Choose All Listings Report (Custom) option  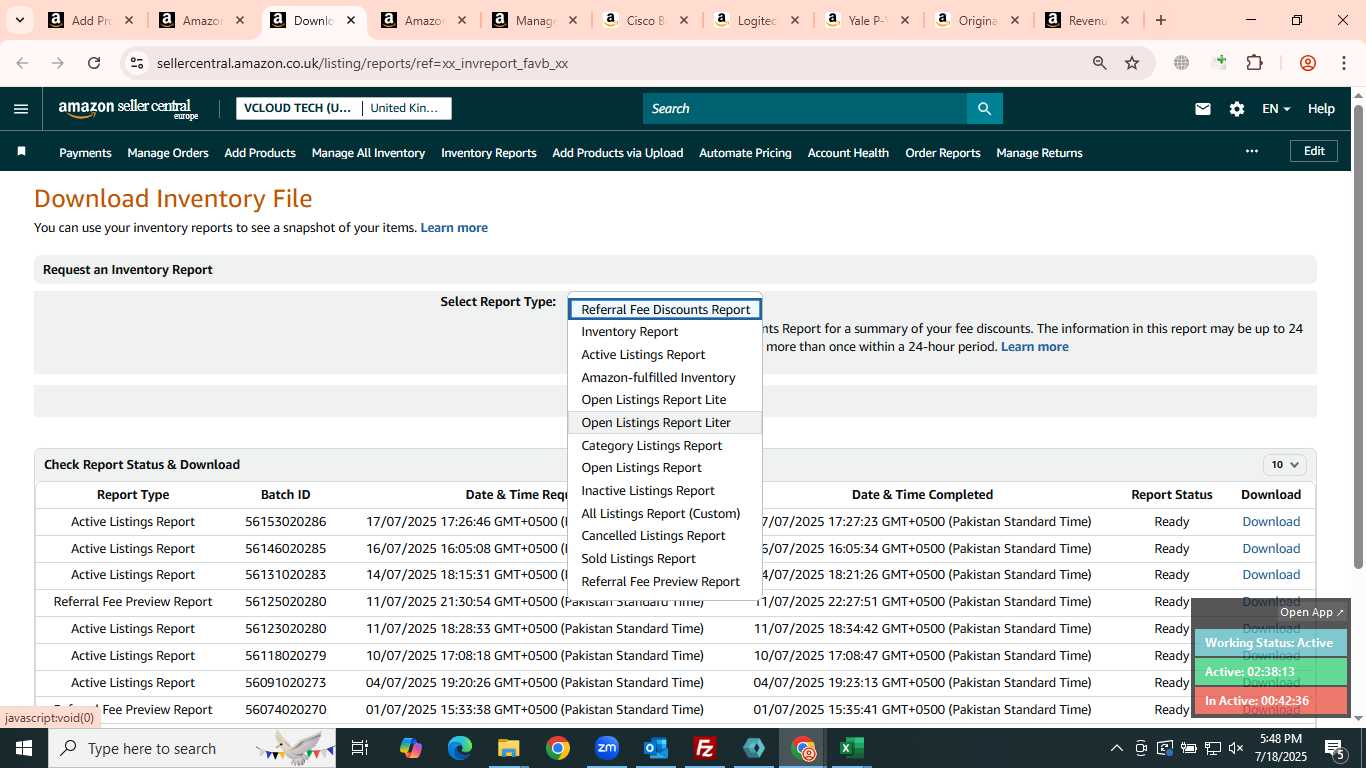(x=665, y=514)
